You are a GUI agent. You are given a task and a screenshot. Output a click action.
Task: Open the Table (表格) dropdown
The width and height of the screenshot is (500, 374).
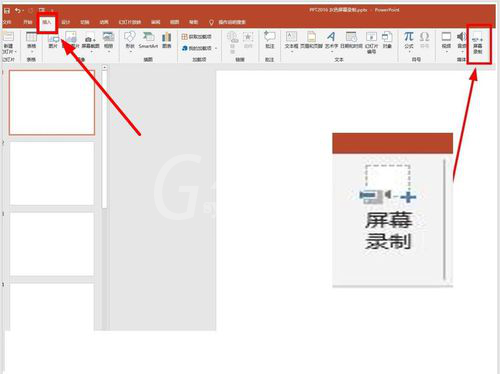[31, 42]
